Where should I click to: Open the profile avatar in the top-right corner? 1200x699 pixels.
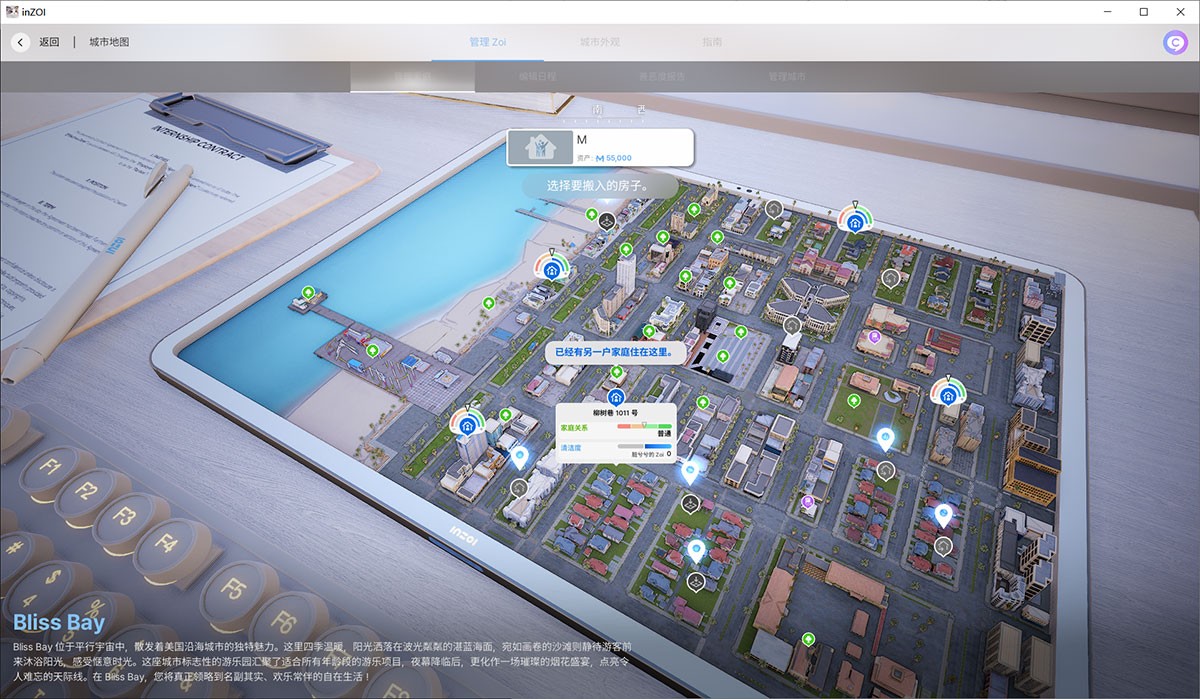pyautogui.click(x=1175, y=42)
